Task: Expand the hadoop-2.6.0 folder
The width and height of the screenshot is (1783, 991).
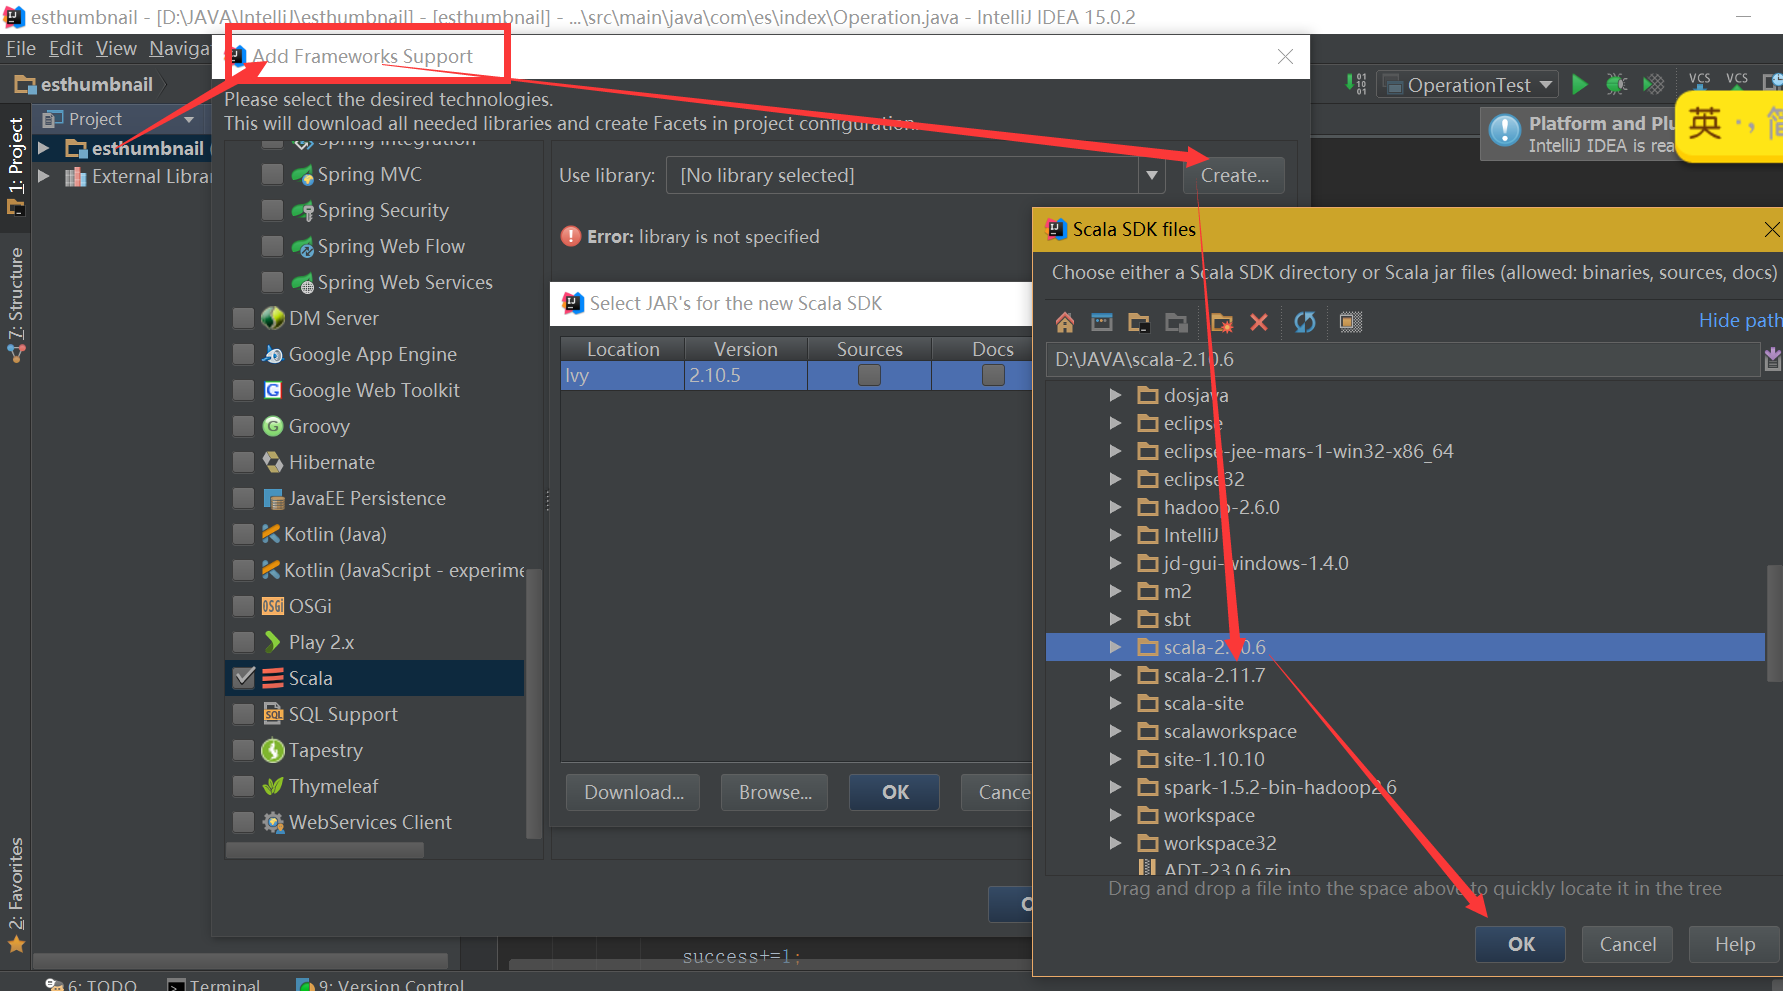Action: point(1115,507)
